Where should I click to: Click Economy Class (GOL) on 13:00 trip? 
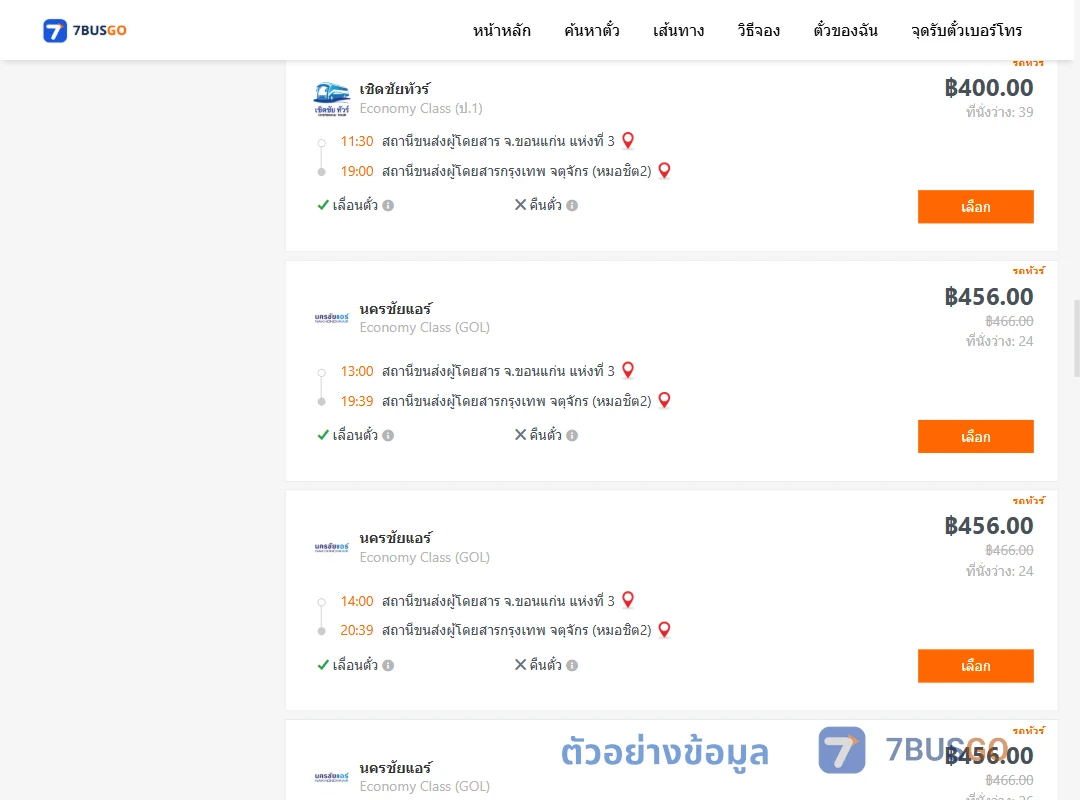point(424,328)
